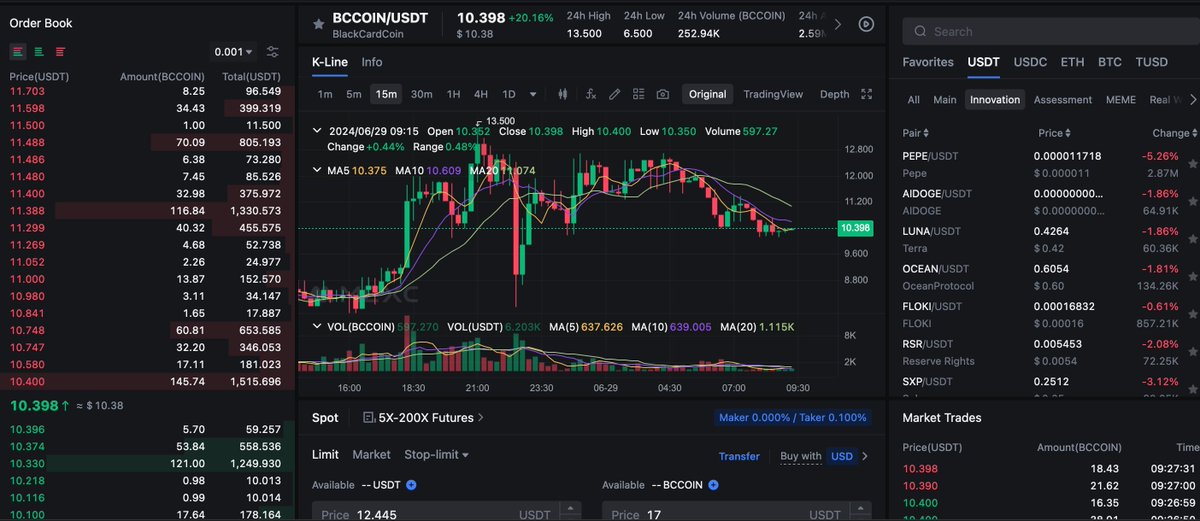Open the fx indicators icon
This screenshot has width=1200, height=521.
click(590, 94)
